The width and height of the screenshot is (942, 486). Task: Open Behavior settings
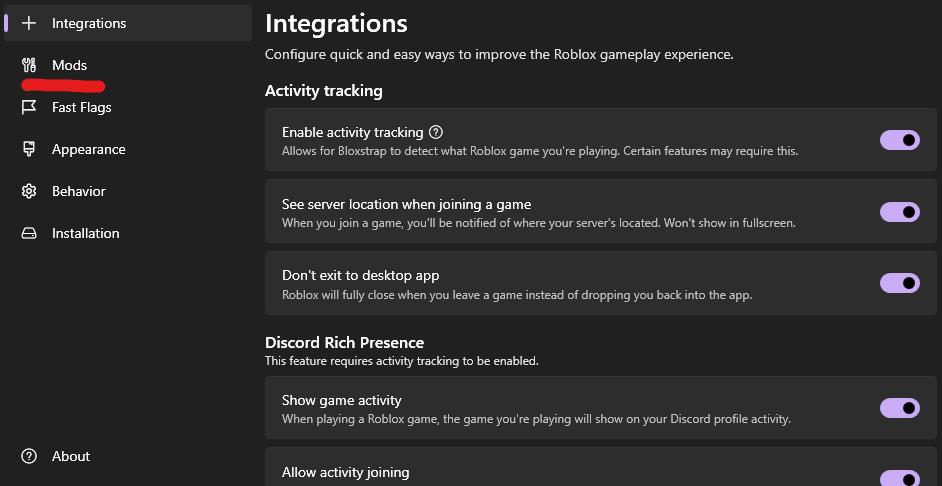click(78, 191)
